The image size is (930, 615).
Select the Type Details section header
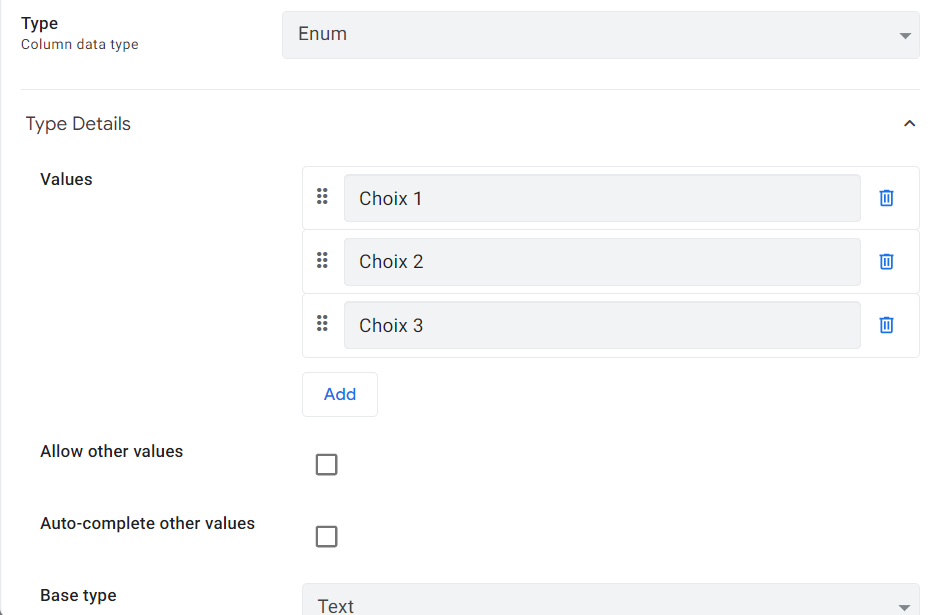(x=78, y=123)
